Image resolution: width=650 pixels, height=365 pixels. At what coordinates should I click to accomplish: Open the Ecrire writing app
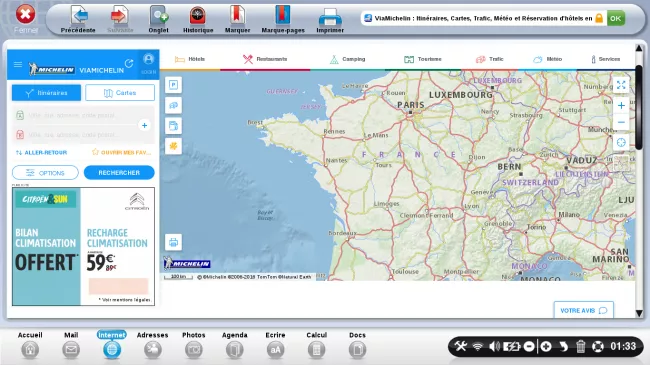pyautogui.click(x=275, y=345)
